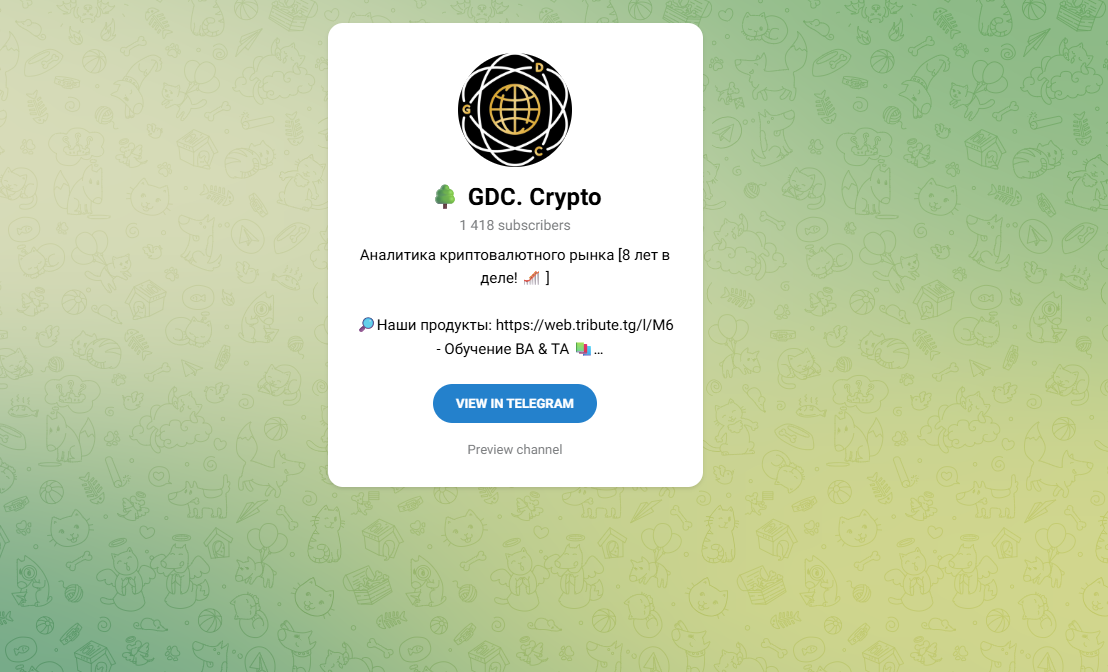Image resolution: width=1108 pixels, height=672 pixels.
Task: Click the letter D on the logo orbit
Action: coord(539,69)
